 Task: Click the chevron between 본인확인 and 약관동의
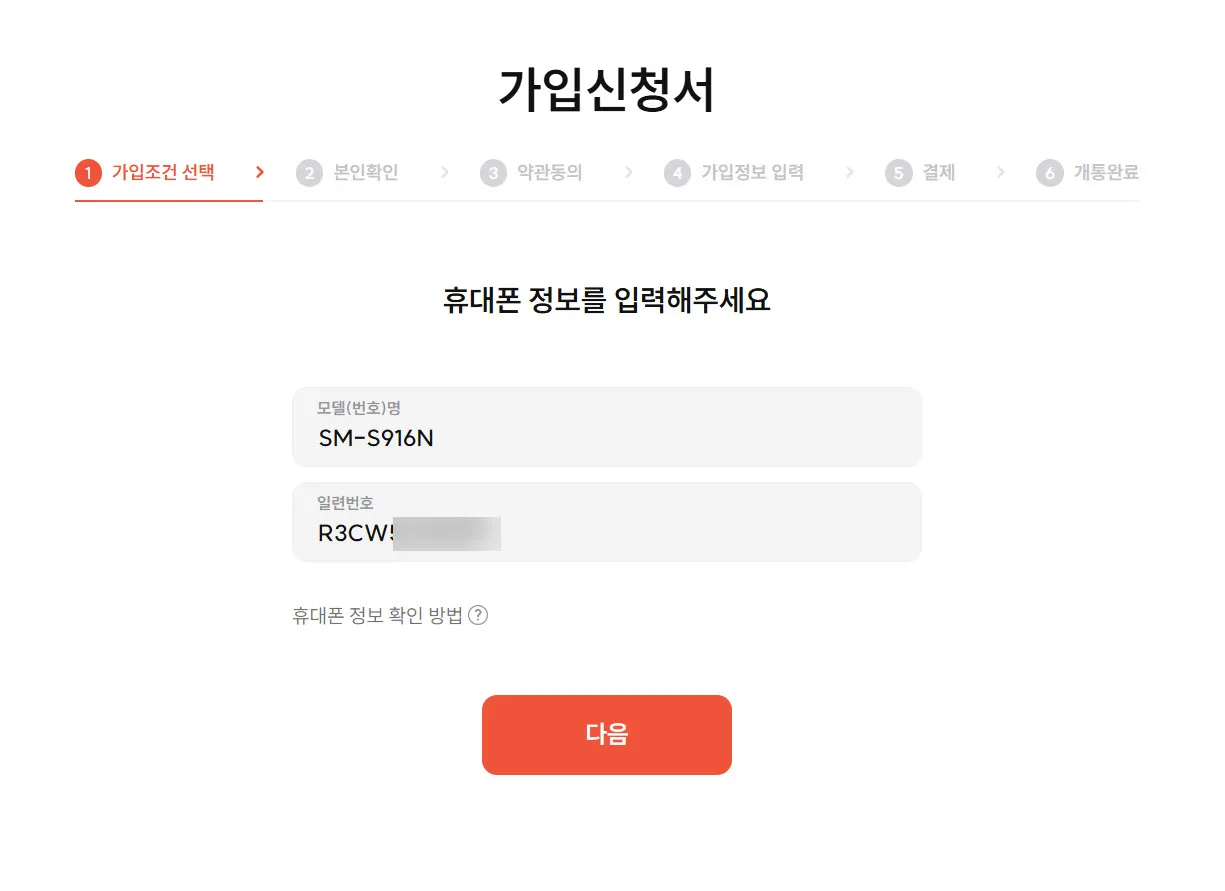pyautogui.click(x=444, y=172)
